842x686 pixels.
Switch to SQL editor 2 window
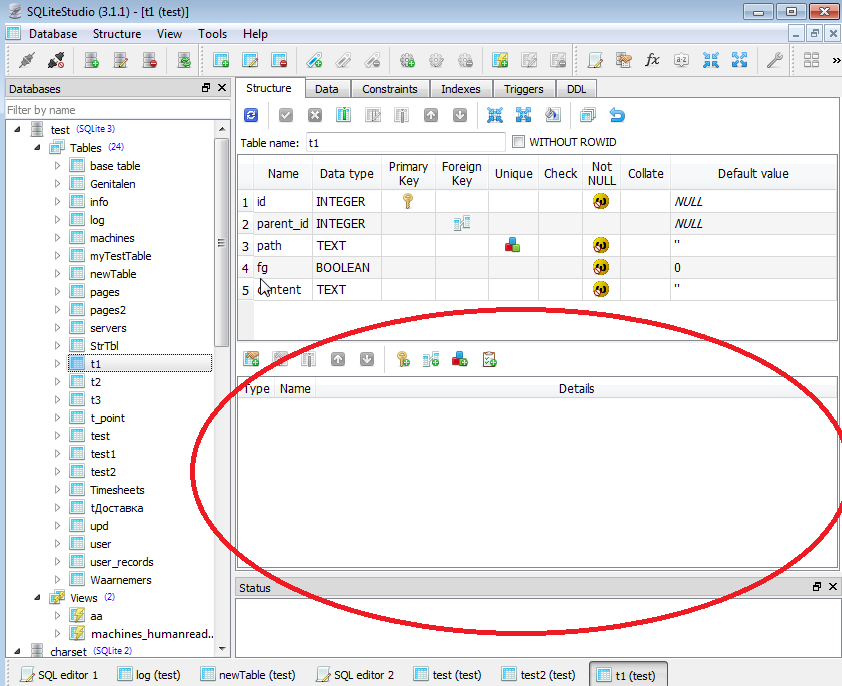click(355, 675)
